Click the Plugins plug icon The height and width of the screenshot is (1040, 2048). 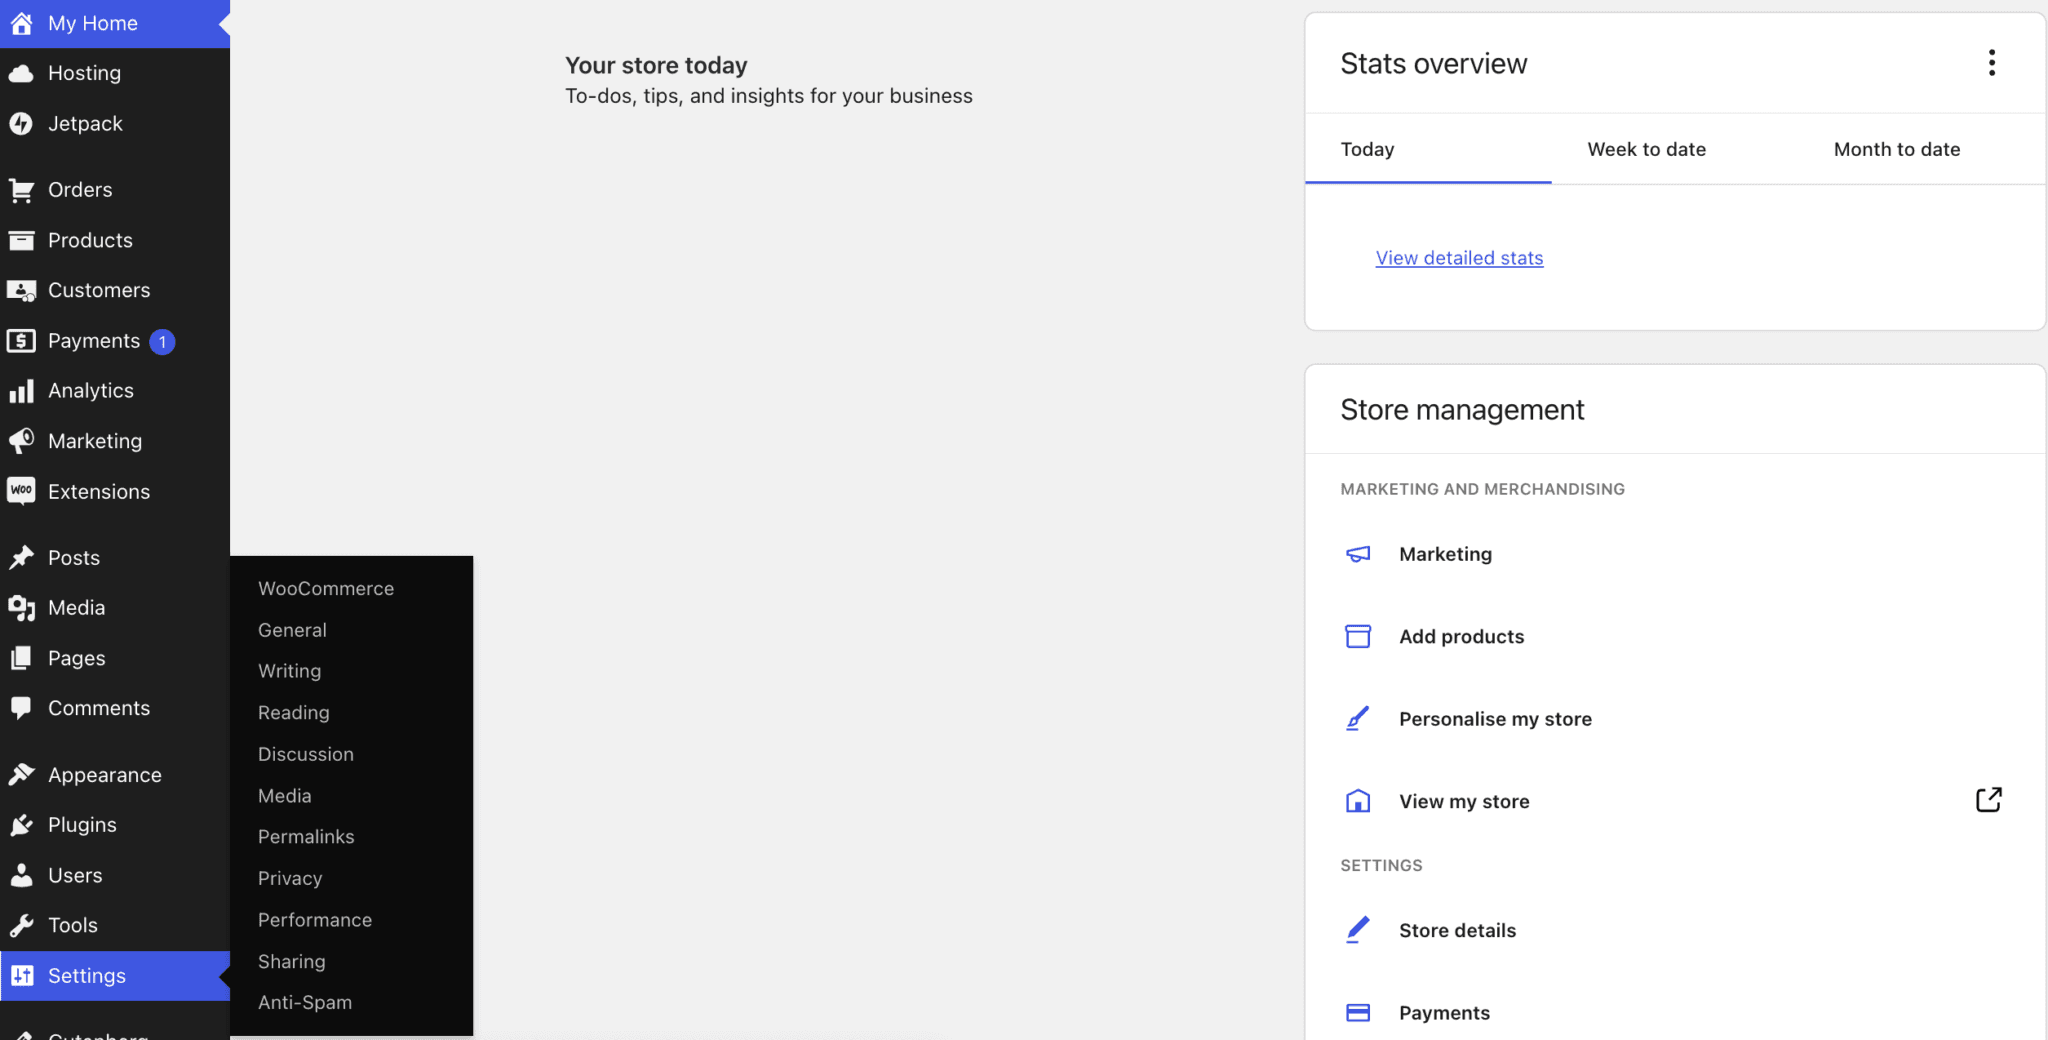tap(21, 825)
